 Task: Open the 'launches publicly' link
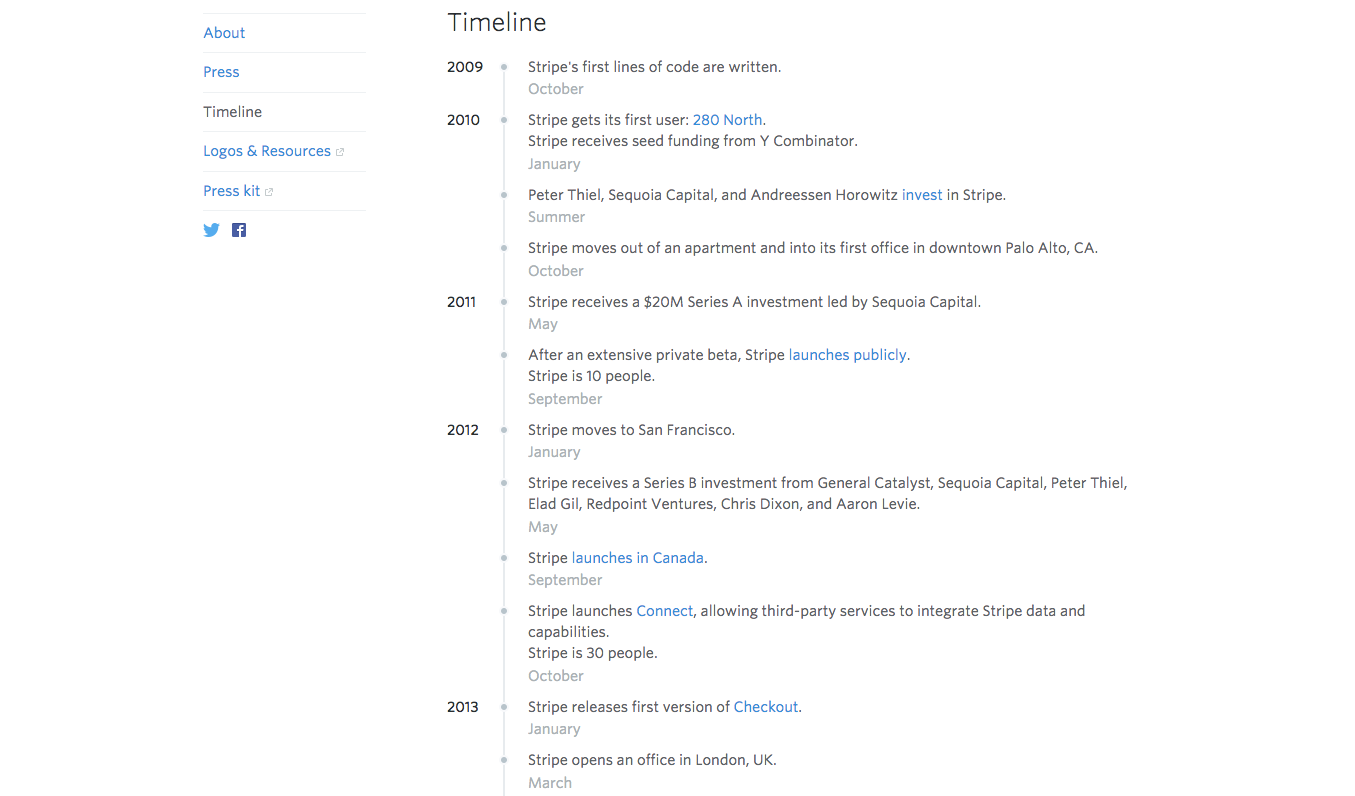(x=847, y=355)
